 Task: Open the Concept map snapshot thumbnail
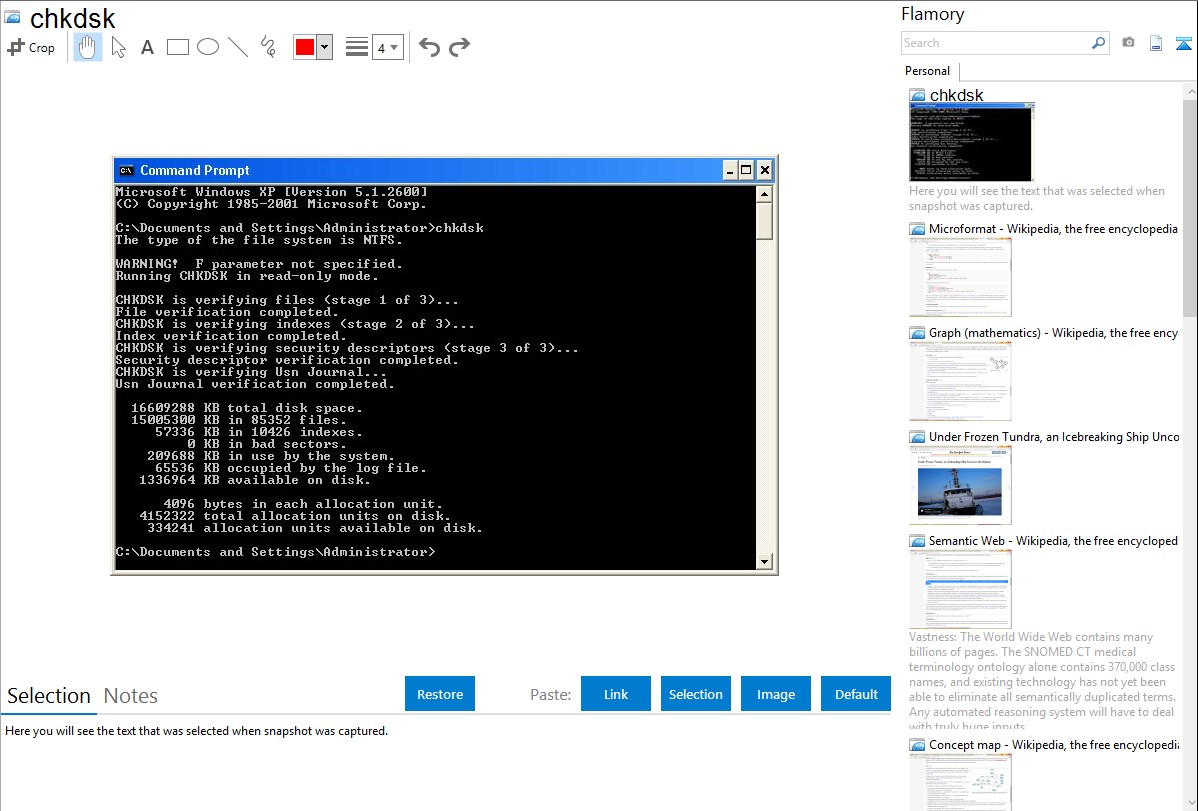click(960, 782)
